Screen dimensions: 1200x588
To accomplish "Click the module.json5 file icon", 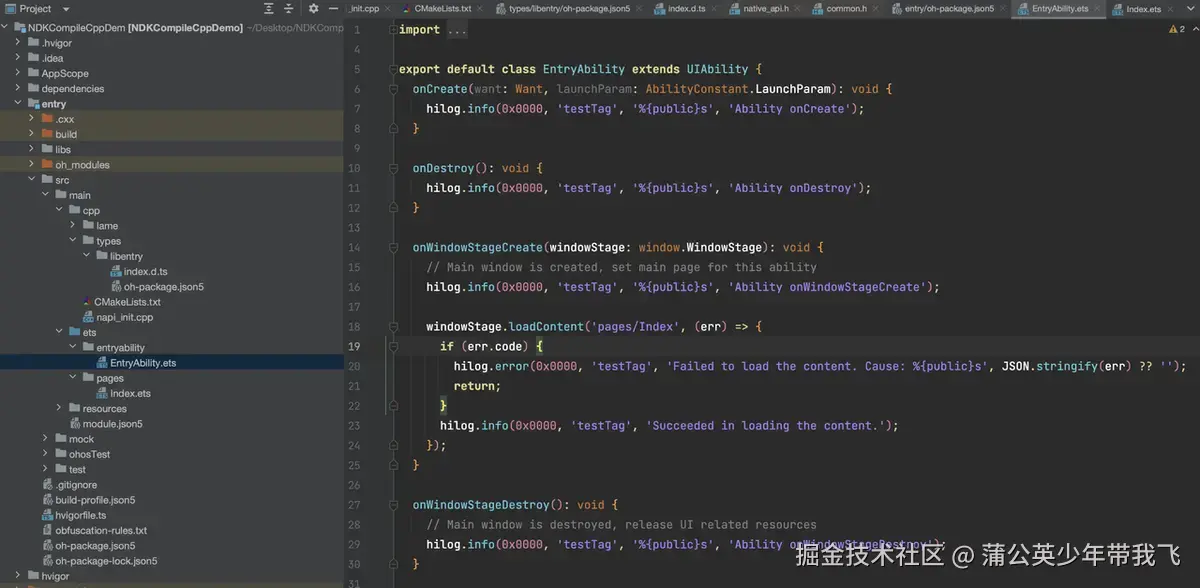I will coord(74,424).
